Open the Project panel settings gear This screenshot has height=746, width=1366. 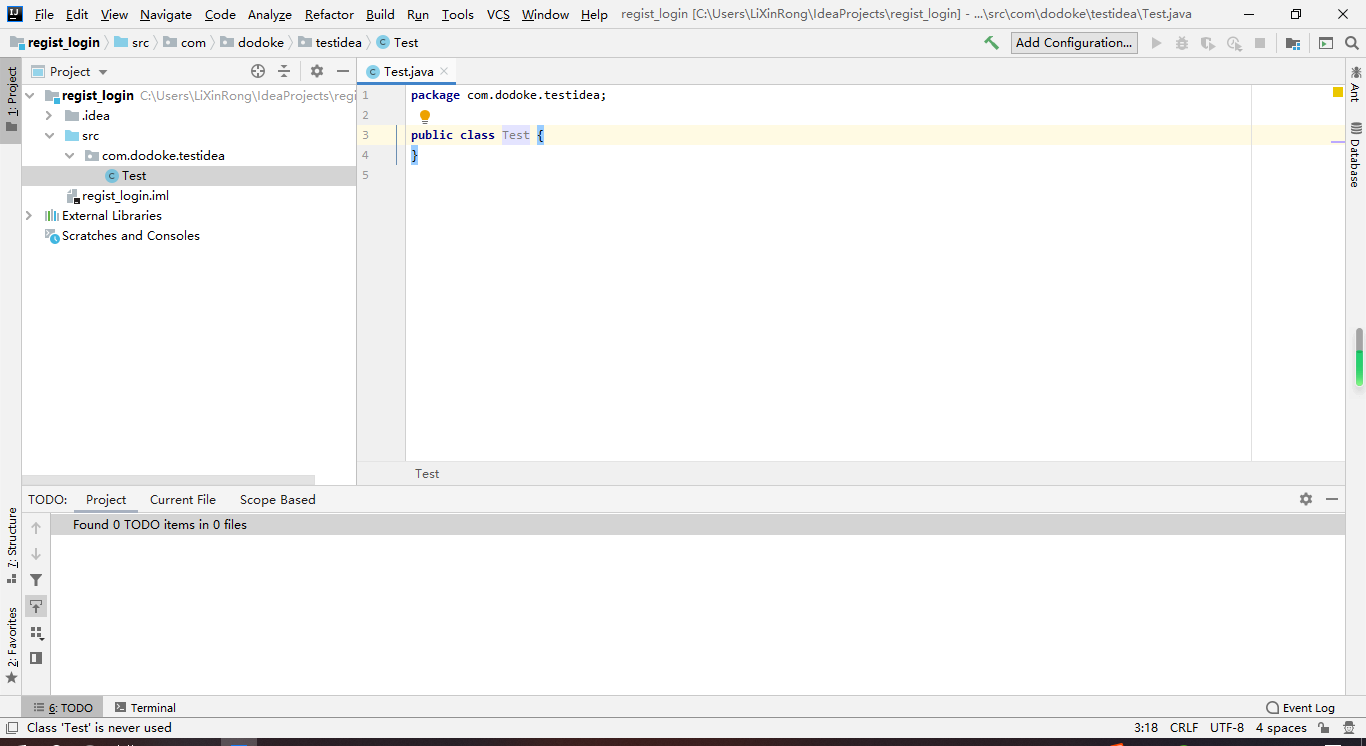click(x=317, y=71)
